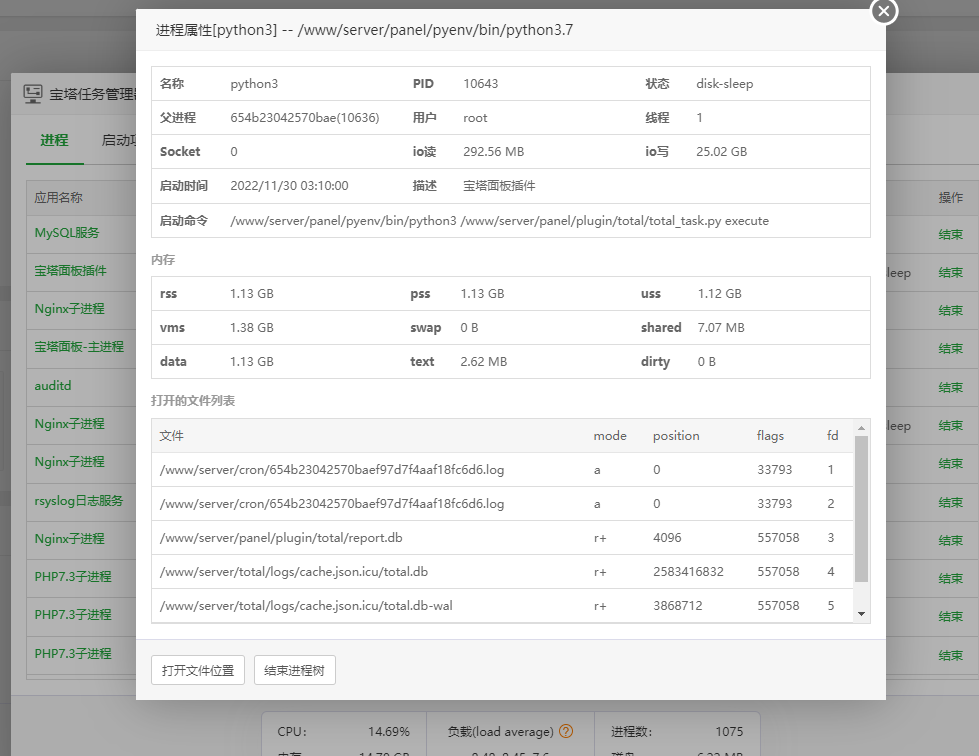
Task: Click the 结束进程树 button
Action: (294, 670)
